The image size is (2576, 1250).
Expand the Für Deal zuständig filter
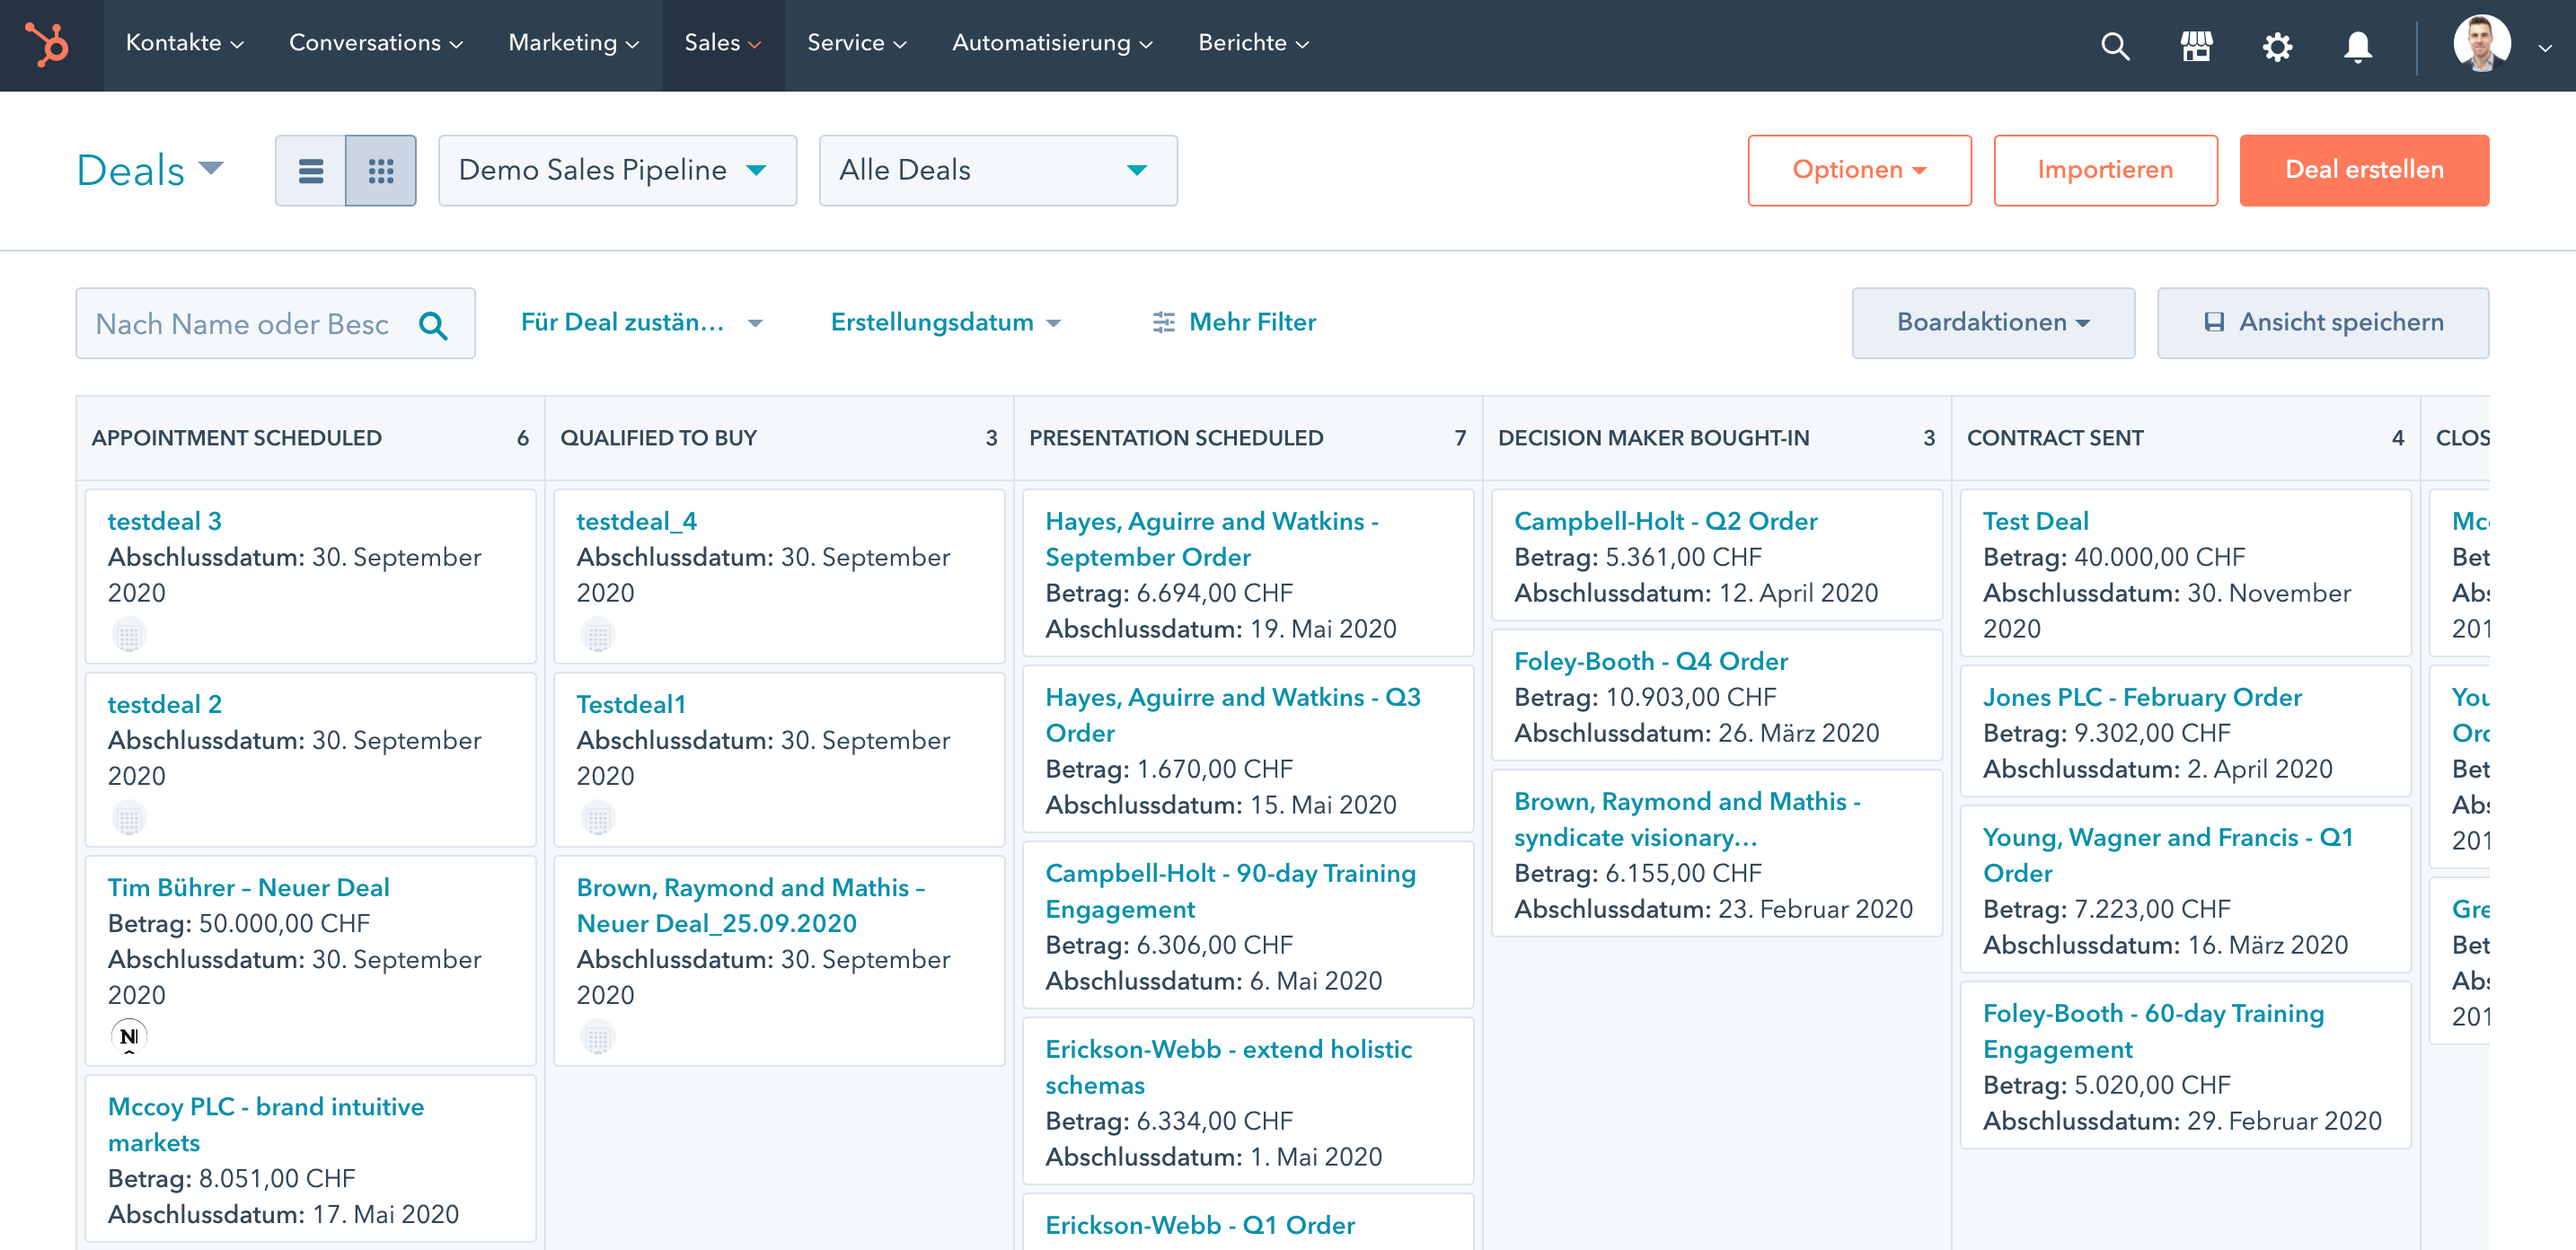click(641, 322)
